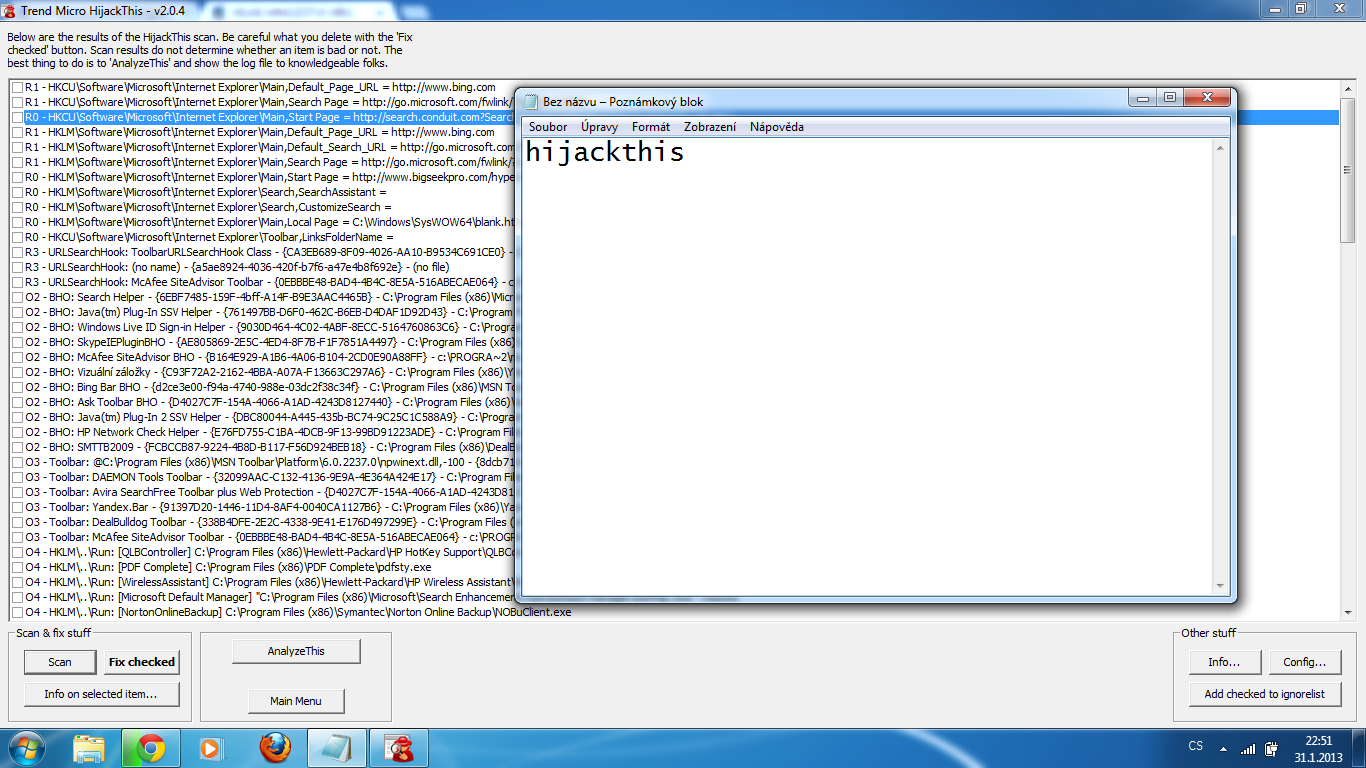1366x768 pixels.
Task: Open the Nápověda menu in Notepad
Action: pos(777,127)
